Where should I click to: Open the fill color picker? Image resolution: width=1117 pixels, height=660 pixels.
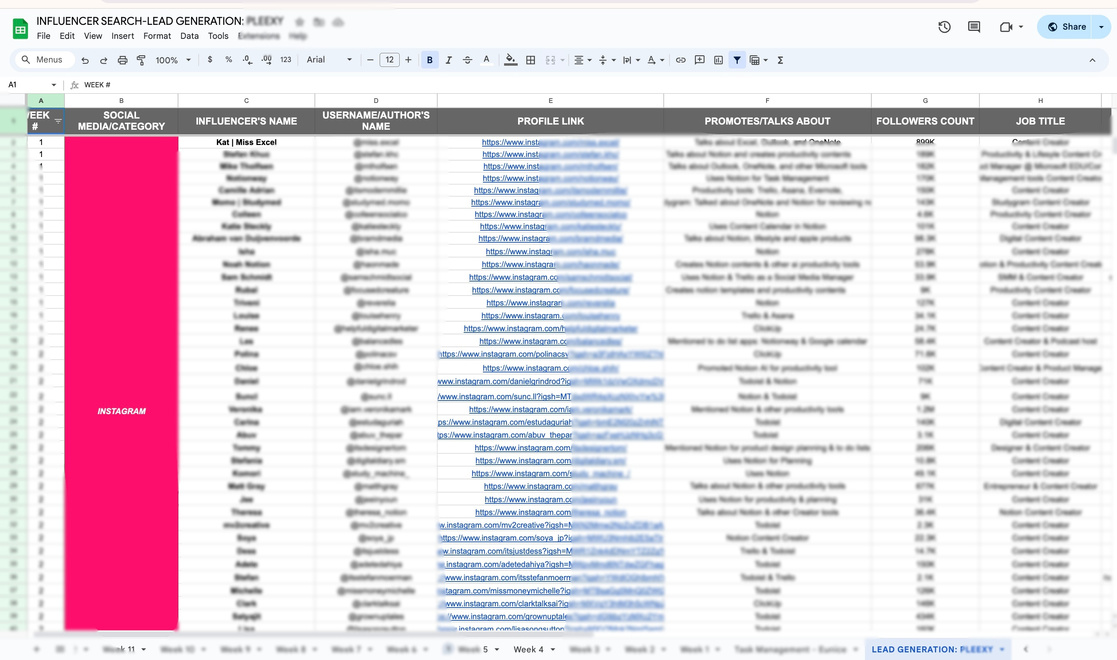click(x=511, y=61)
